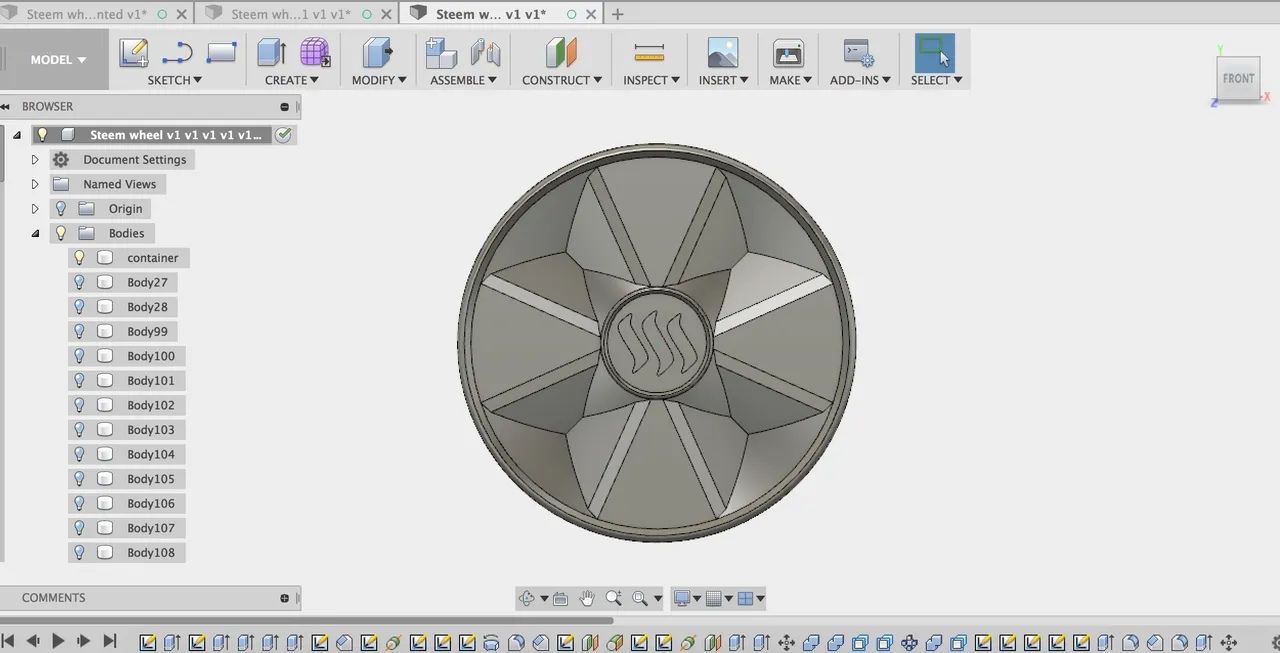Jump to the timeline beginning

pyautogui.click(x=9, y=641)
